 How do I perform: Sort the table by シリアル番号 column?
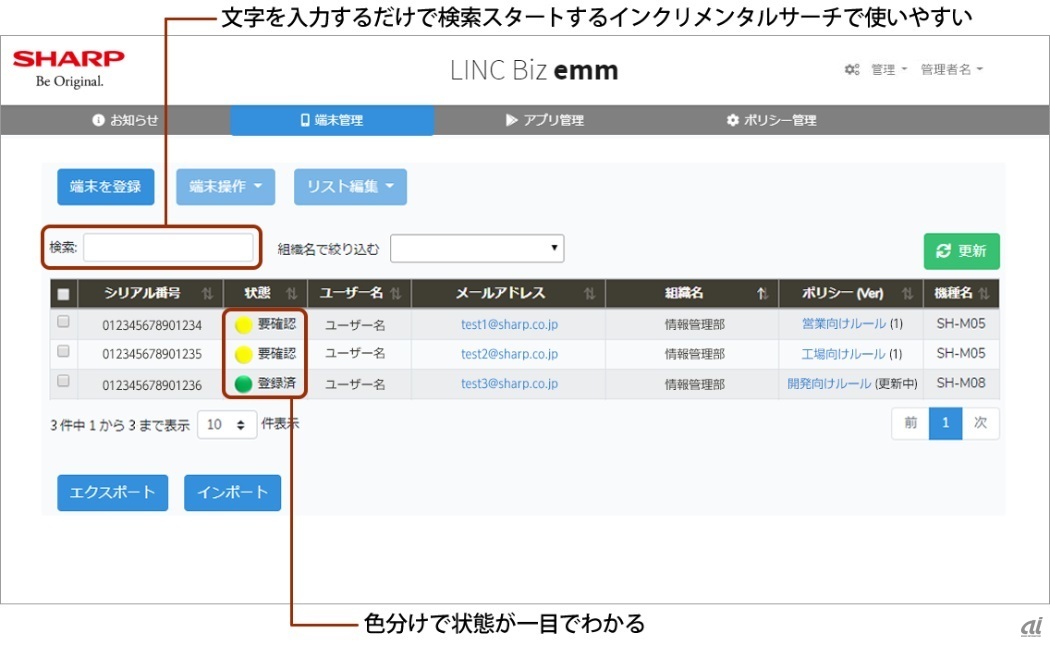151,293
